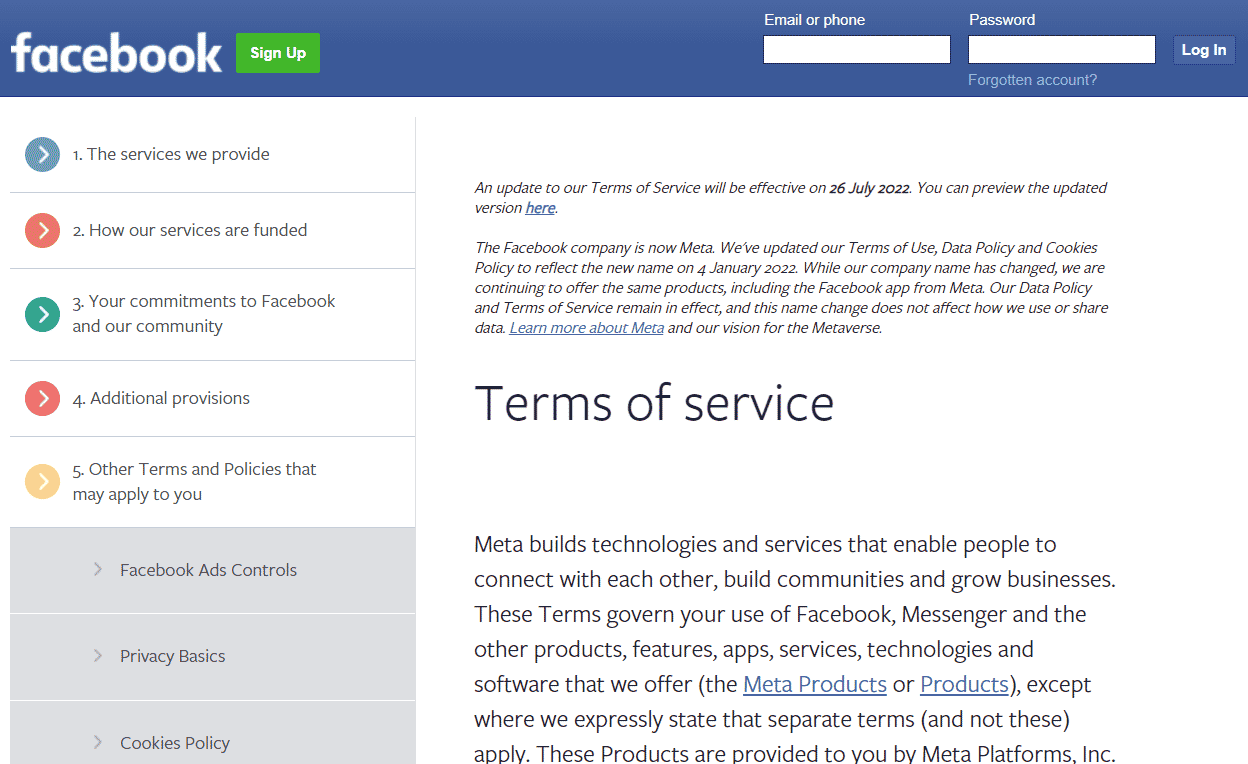Open the 'Learn more about Meta' link
This screenshot has width=1248, height=764.
click(586, 327)
